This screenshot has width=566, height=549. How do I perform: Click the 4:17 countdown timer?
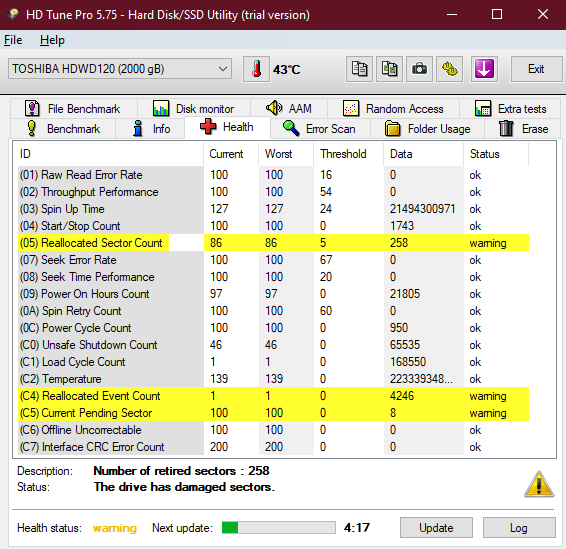coord(357,528)
